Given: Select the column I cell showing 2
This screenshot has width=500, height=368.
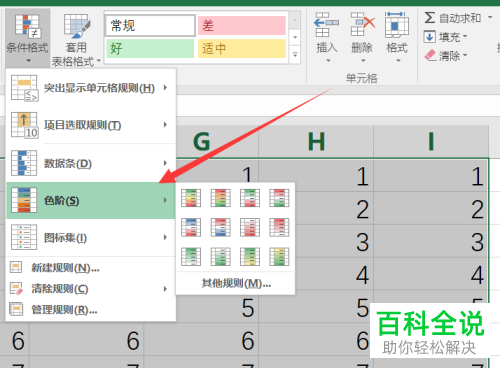Looking at the screenshot, I should 431,208.
